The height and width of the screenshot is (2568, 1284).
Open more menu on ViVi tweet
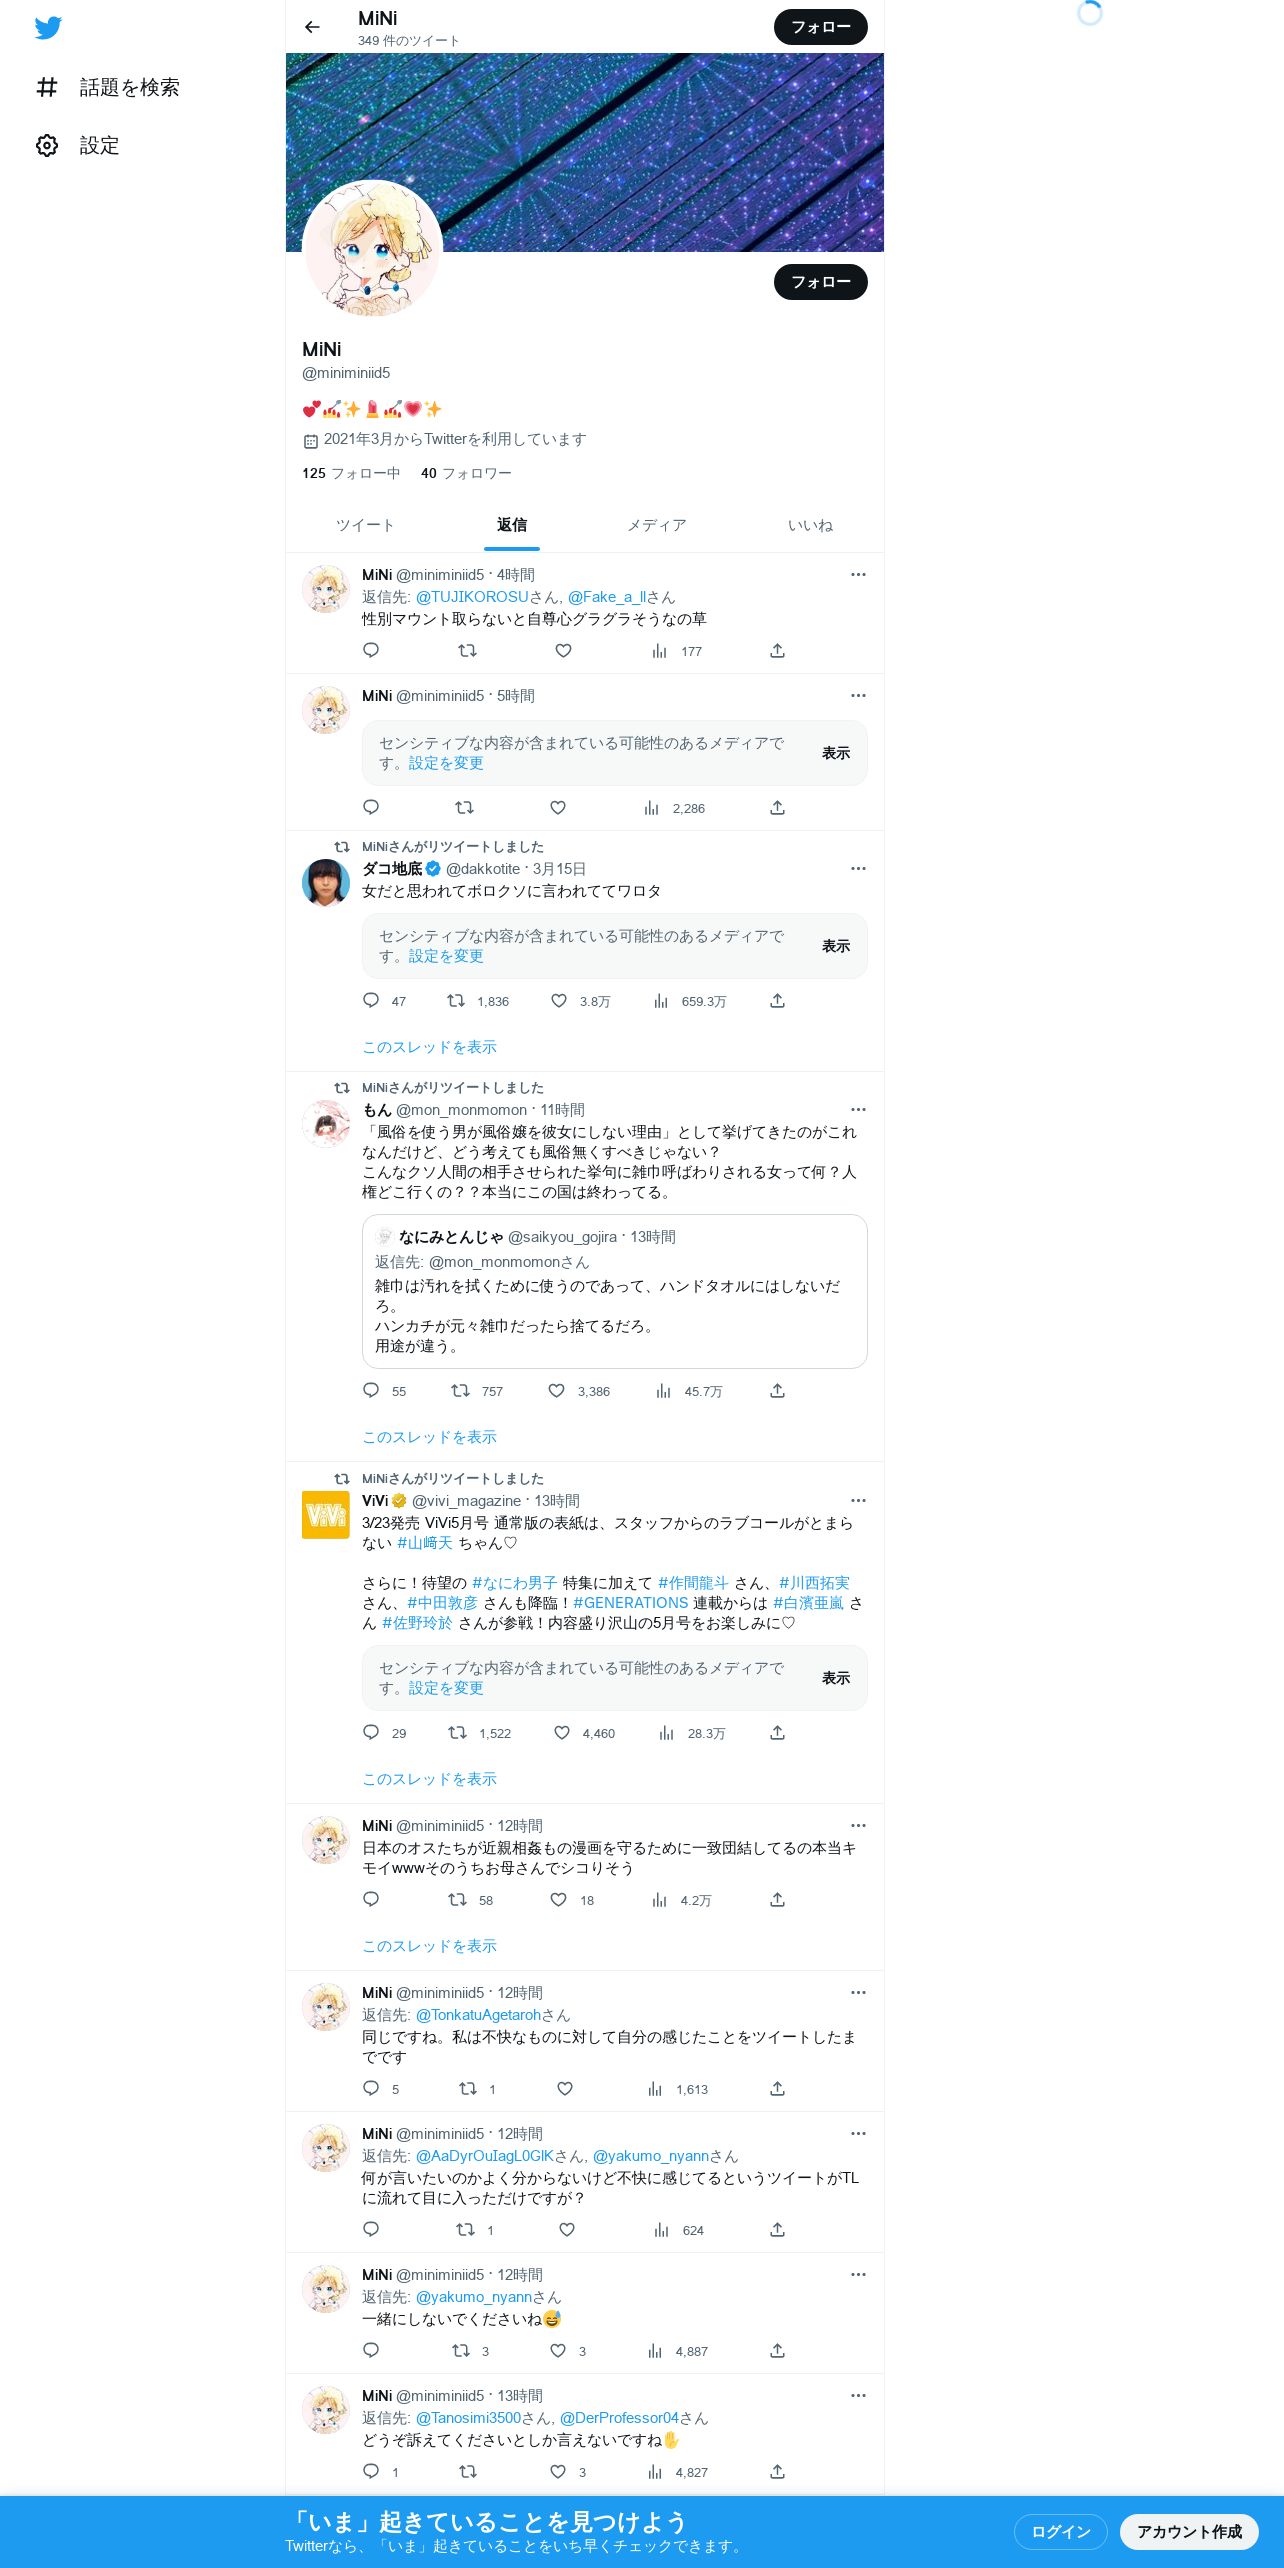(x=858, y=1501)
